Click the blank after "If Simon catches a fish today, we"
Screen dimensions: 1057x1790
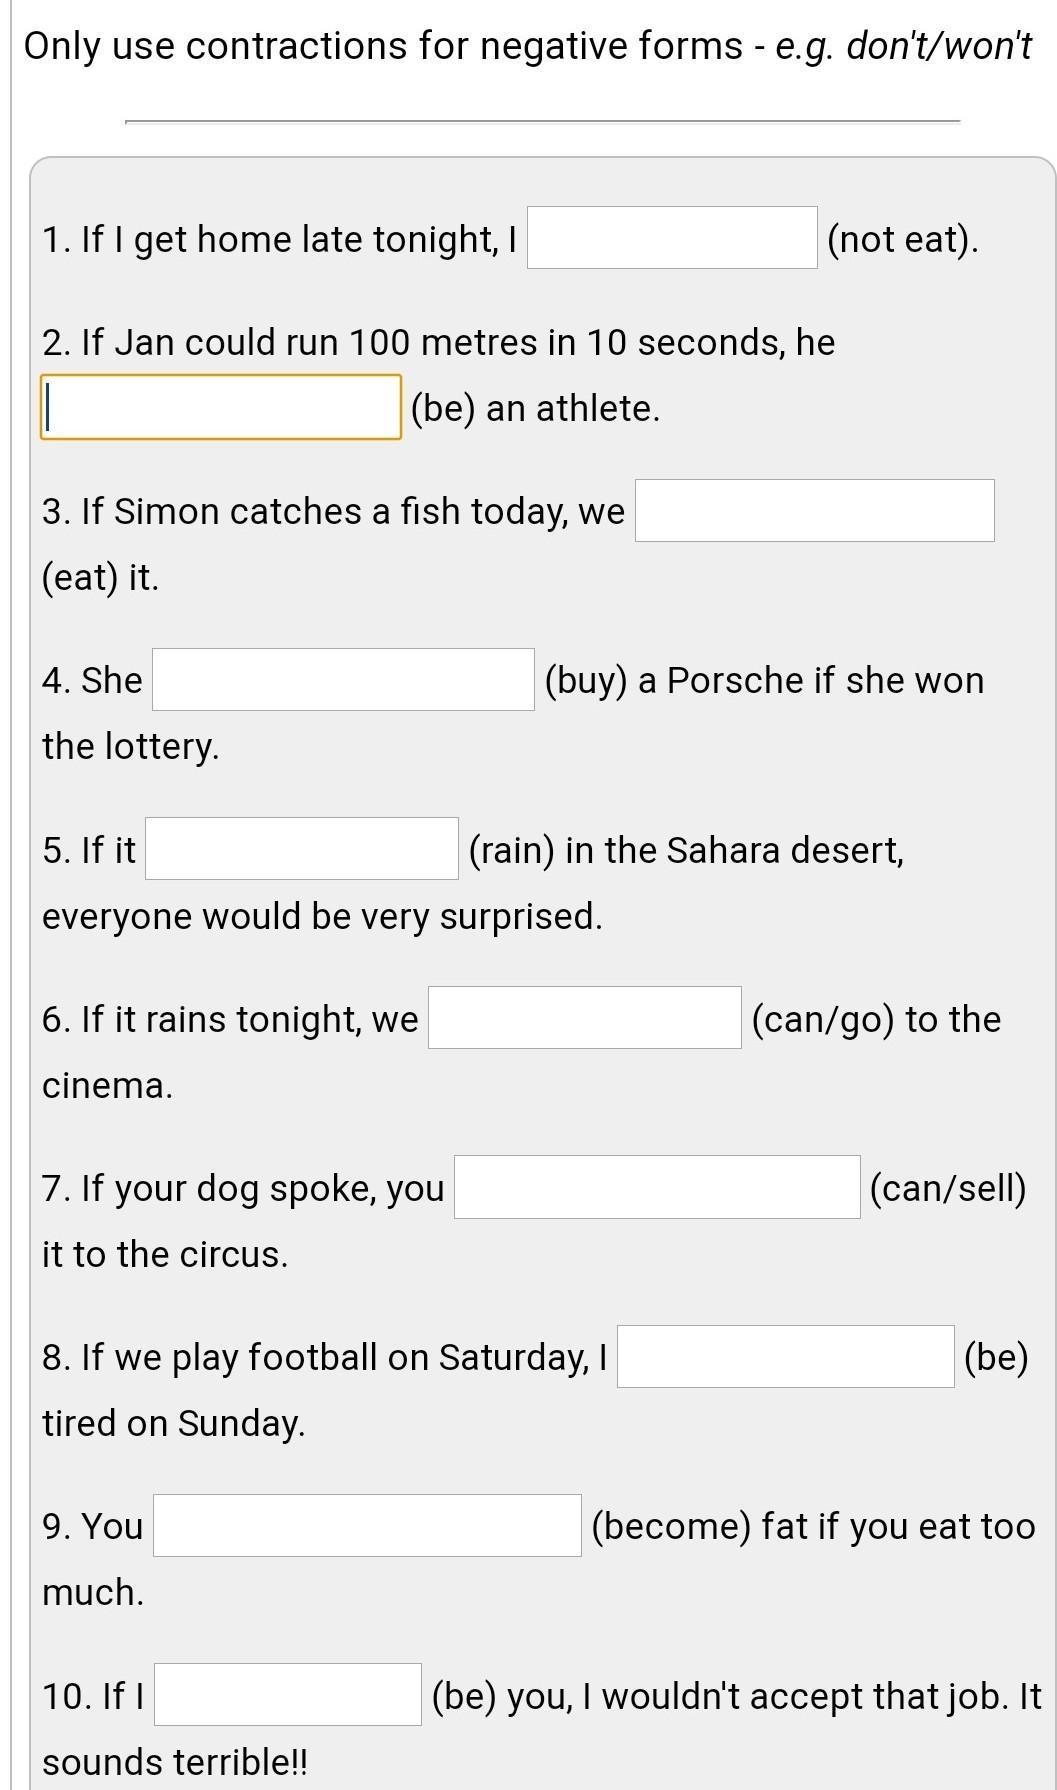[814, 511]
